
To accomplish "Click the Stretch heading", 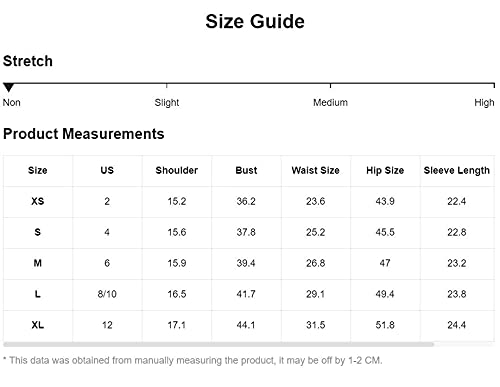I will point(28,61).
